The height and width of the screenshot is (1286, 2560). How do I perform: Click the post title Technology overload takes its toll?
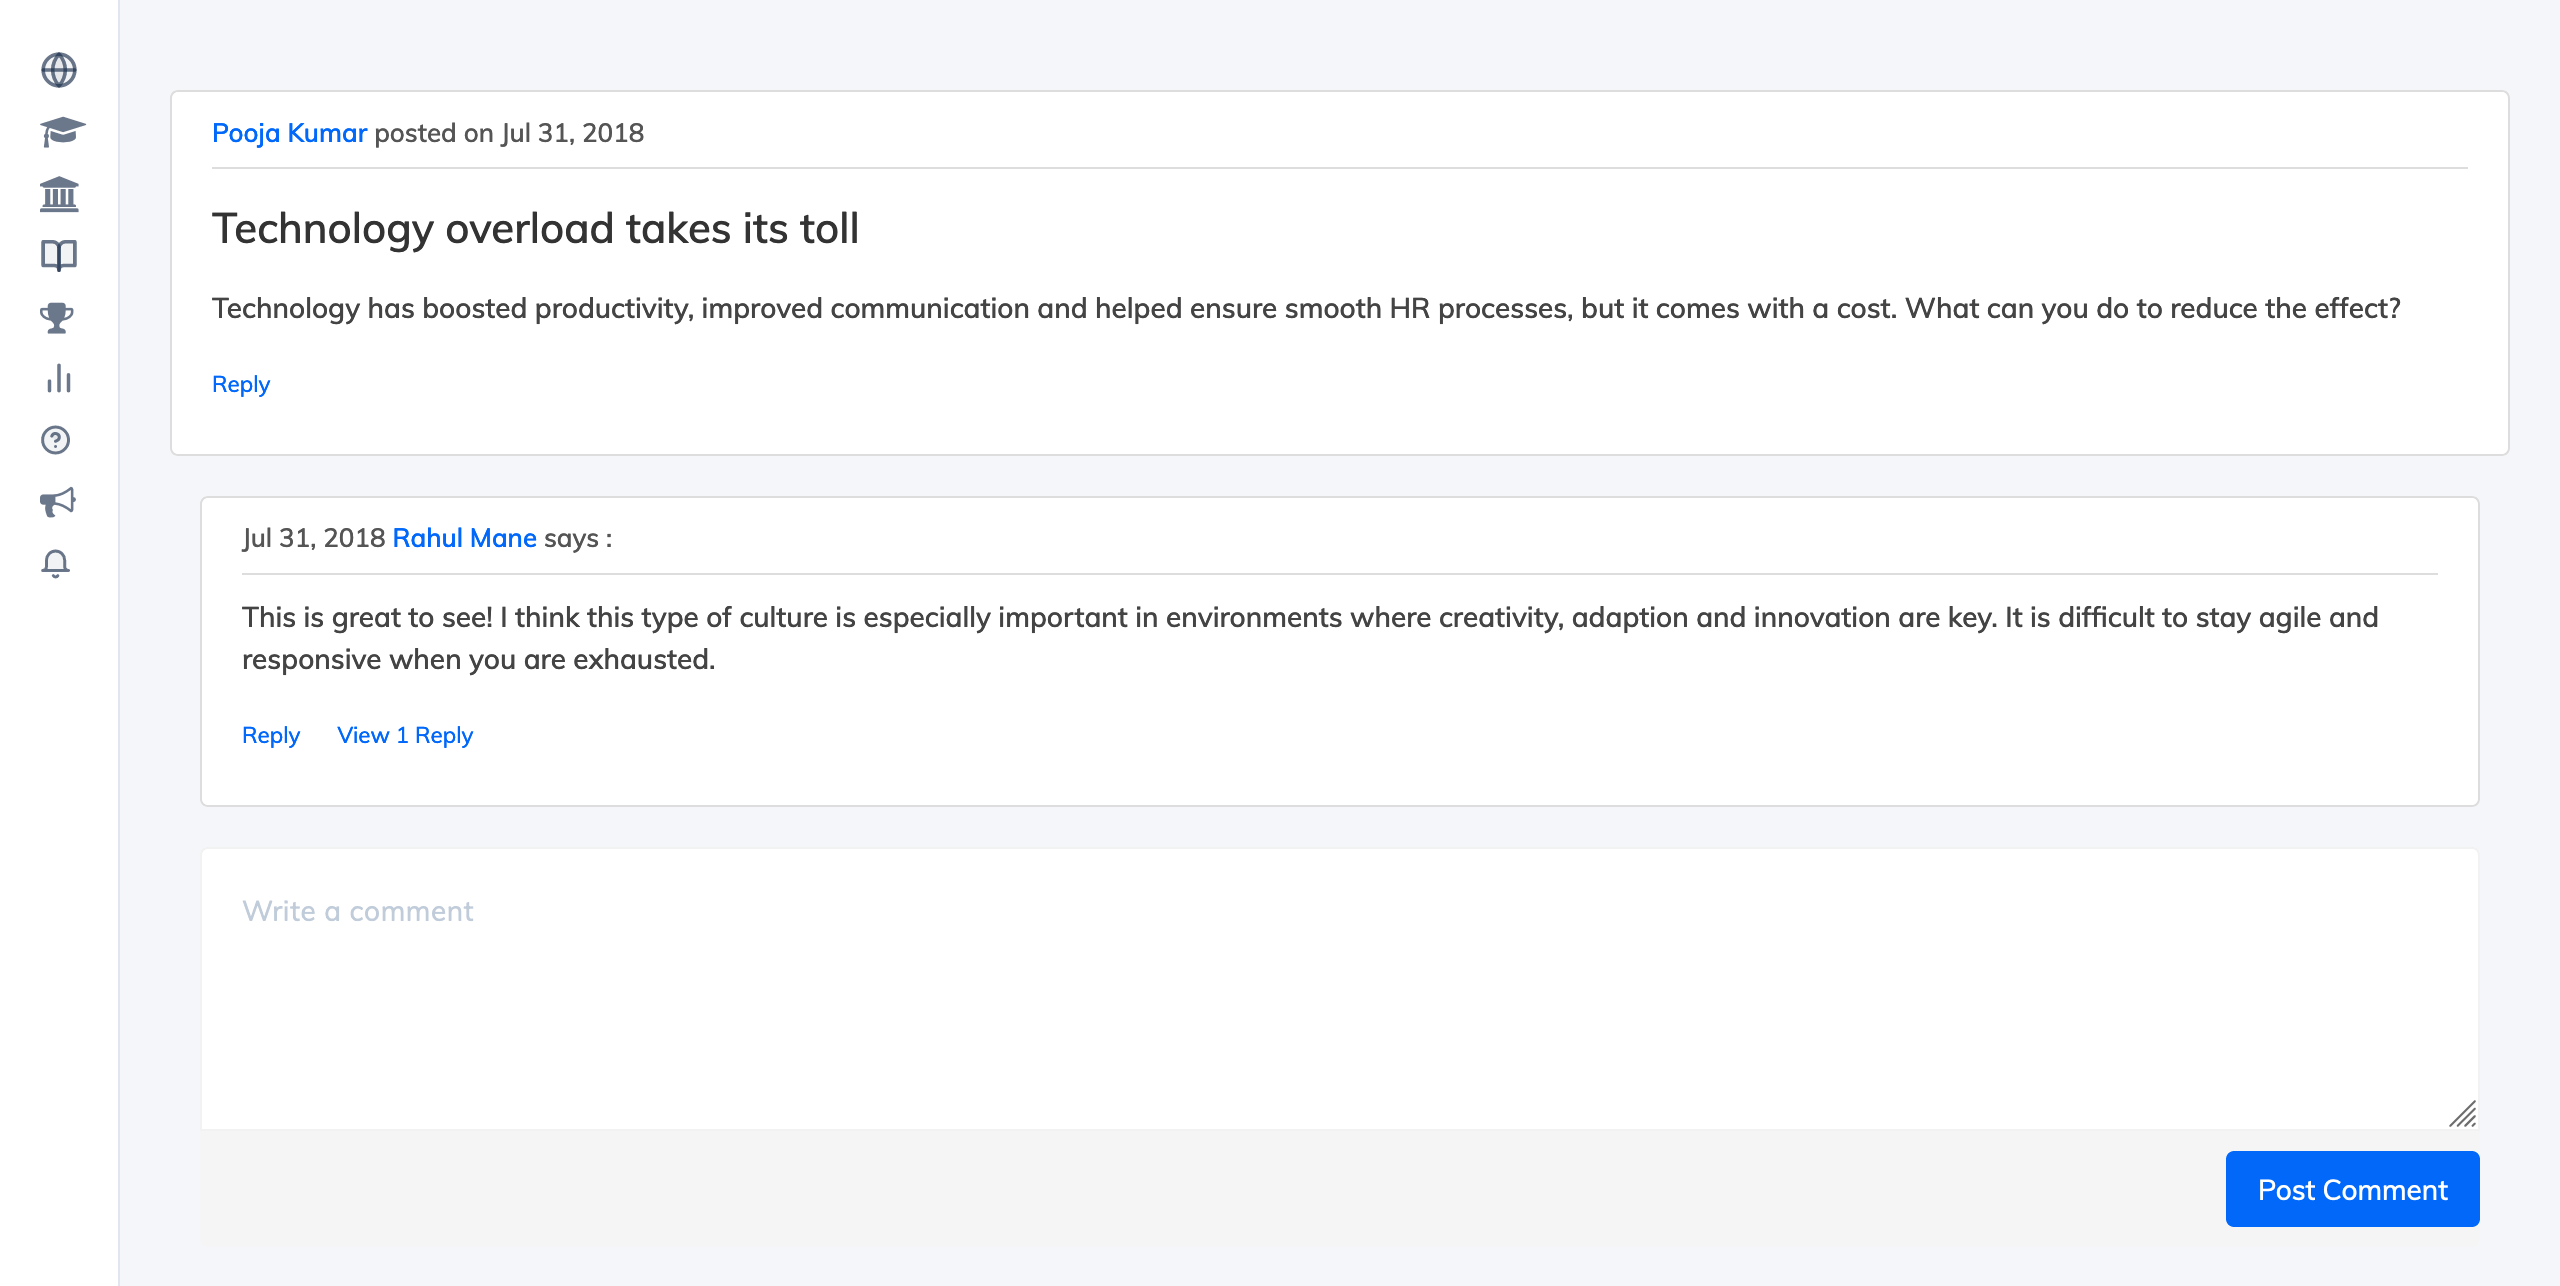535,228
